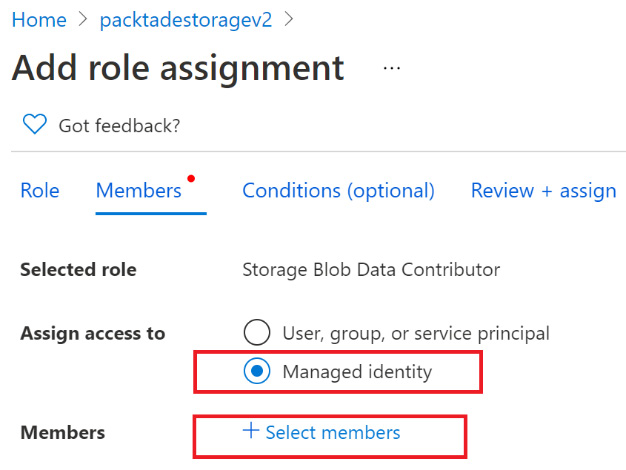Click the Select members link
626x470 pixels.
(333, 432)
